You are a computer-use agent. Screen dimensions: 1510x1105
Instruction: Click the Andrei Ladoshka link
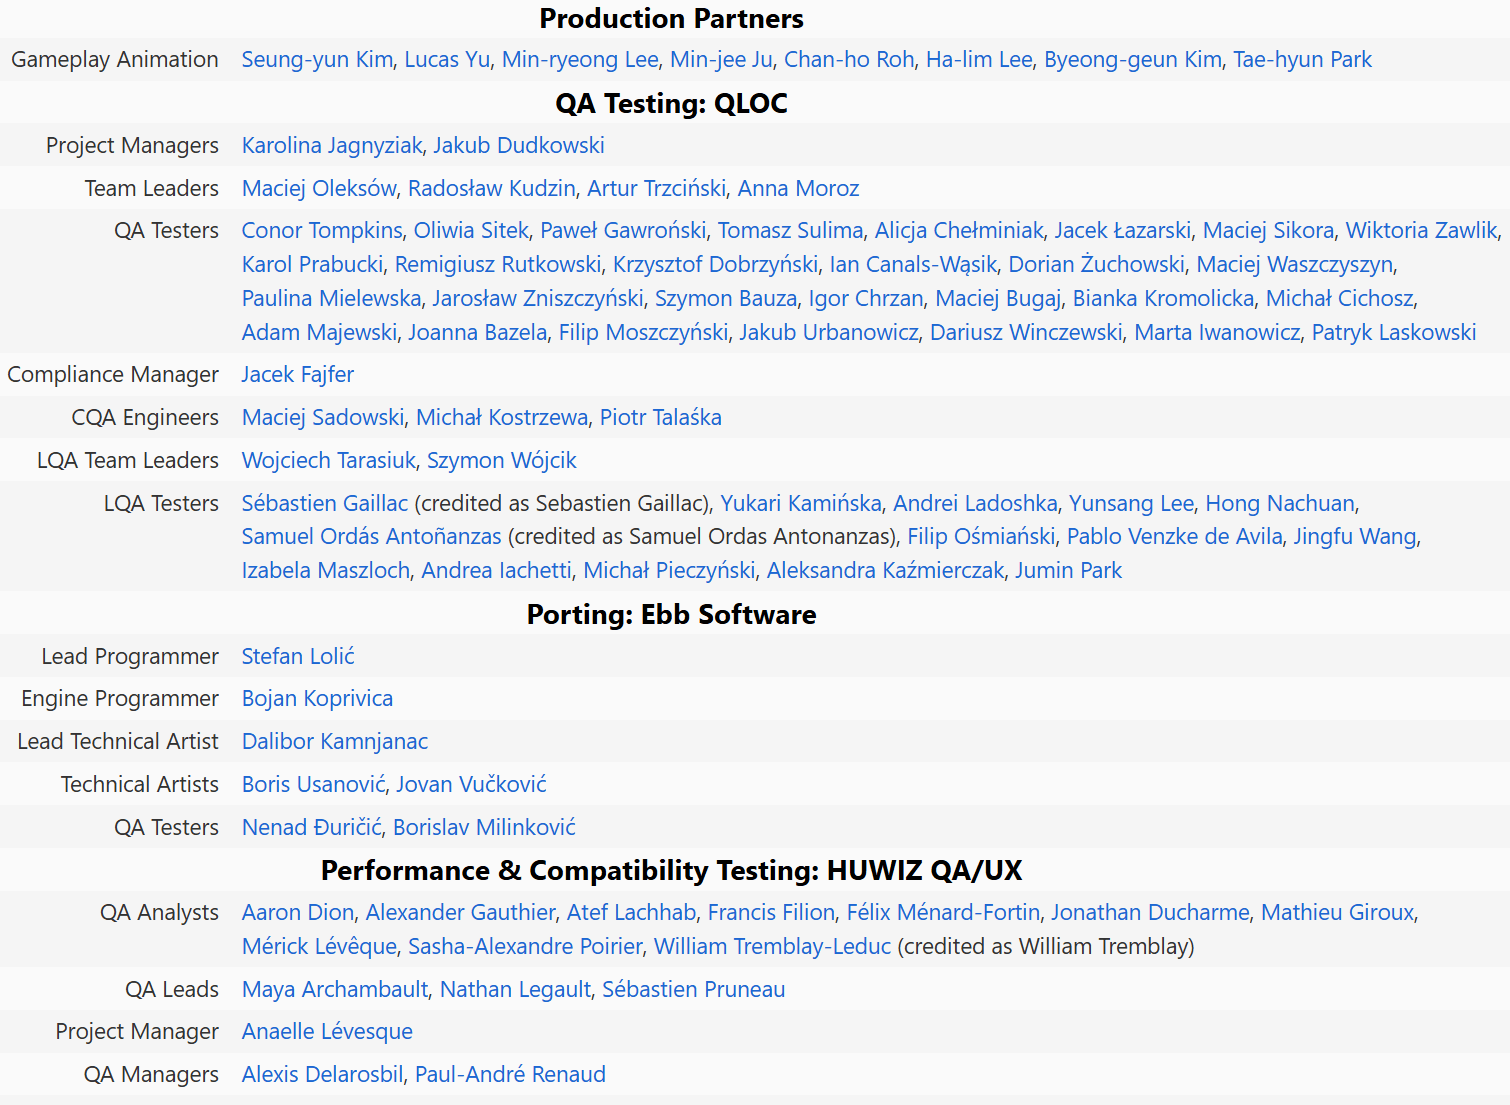(975, 504)
